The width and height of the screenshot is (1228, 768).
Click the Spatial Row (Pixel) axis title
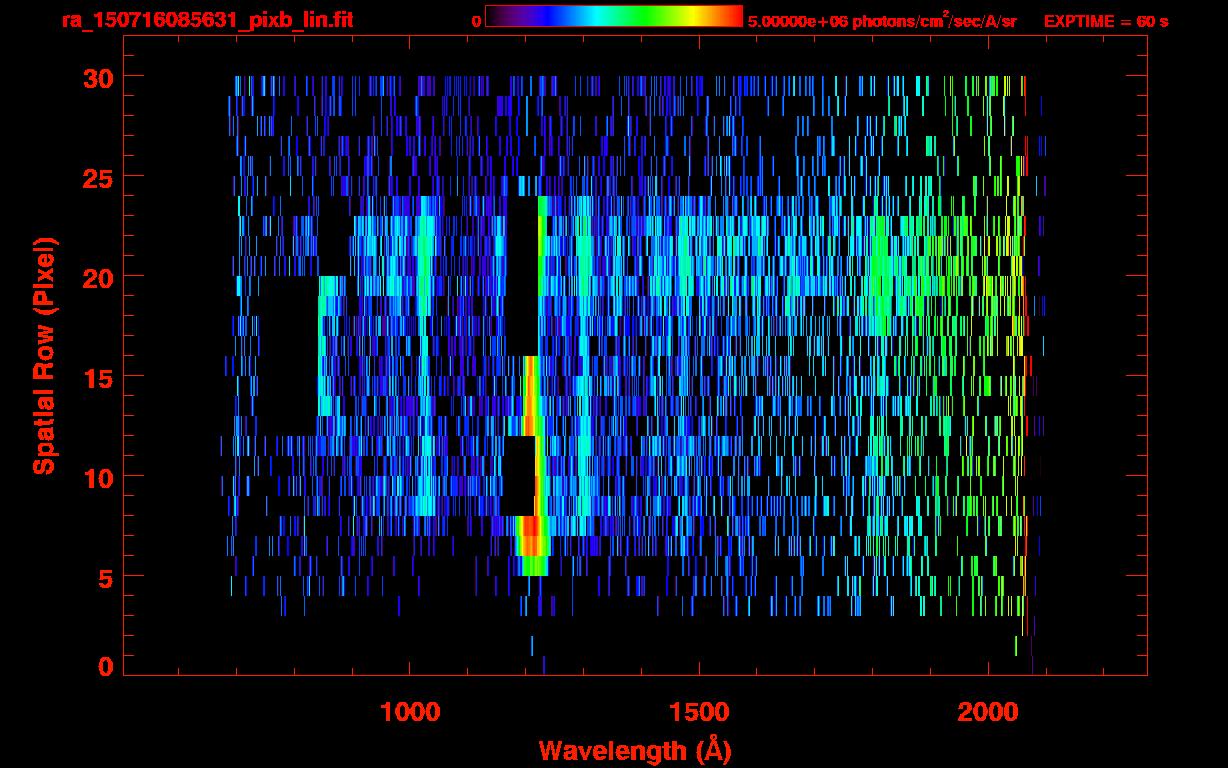click(44, 355)
